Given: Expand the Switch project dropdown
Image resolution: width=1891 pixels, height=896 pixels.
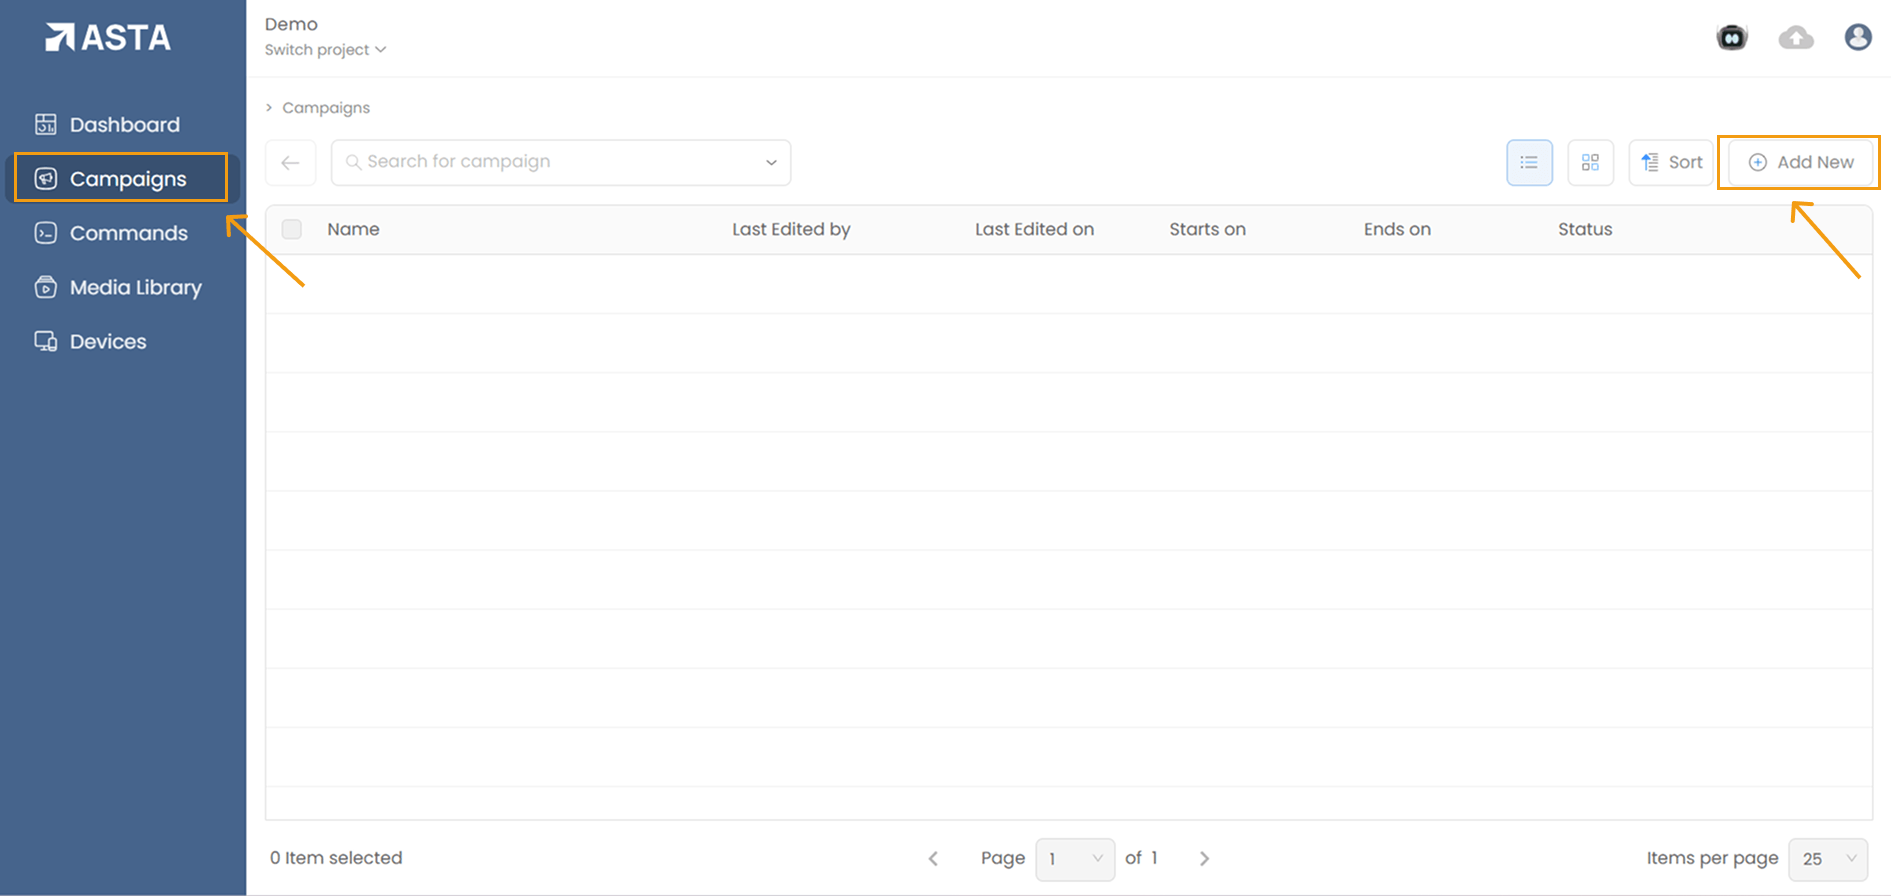Looking at the screenshot, I should [325, 50].
